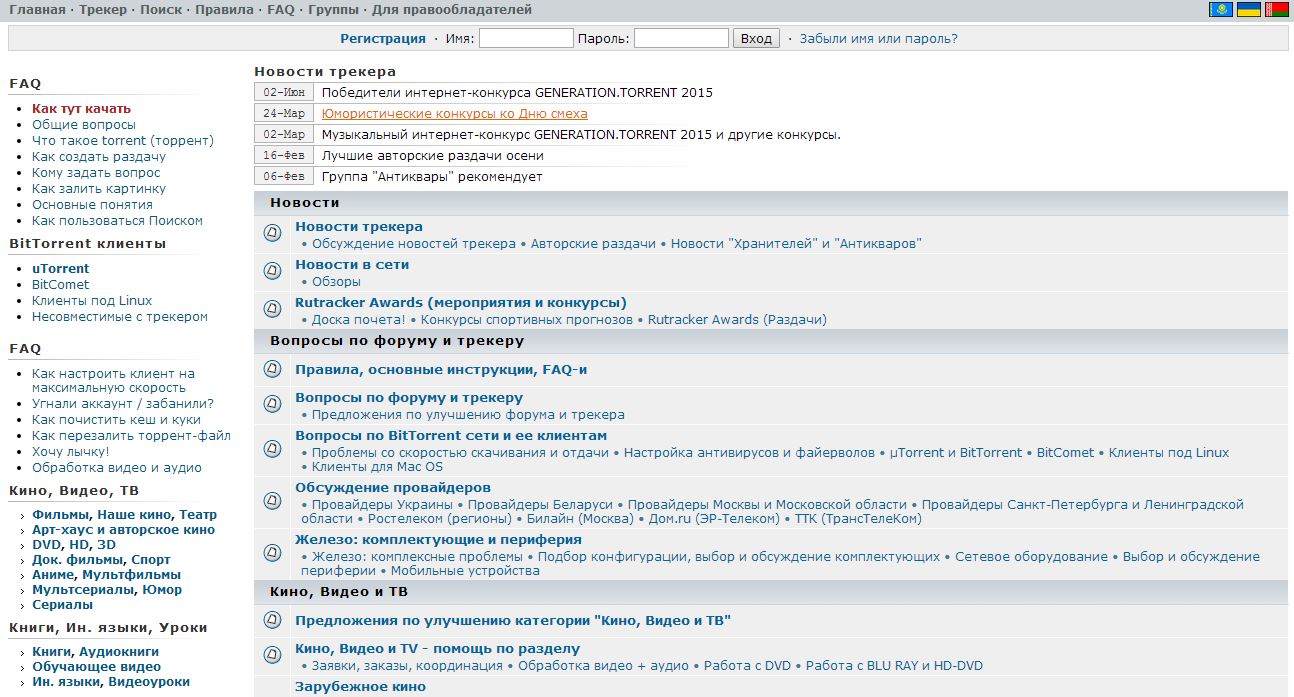This screenshot has width=1294, height=697.
Task: Open Правила in top navigation
Action: click(225, 10)
